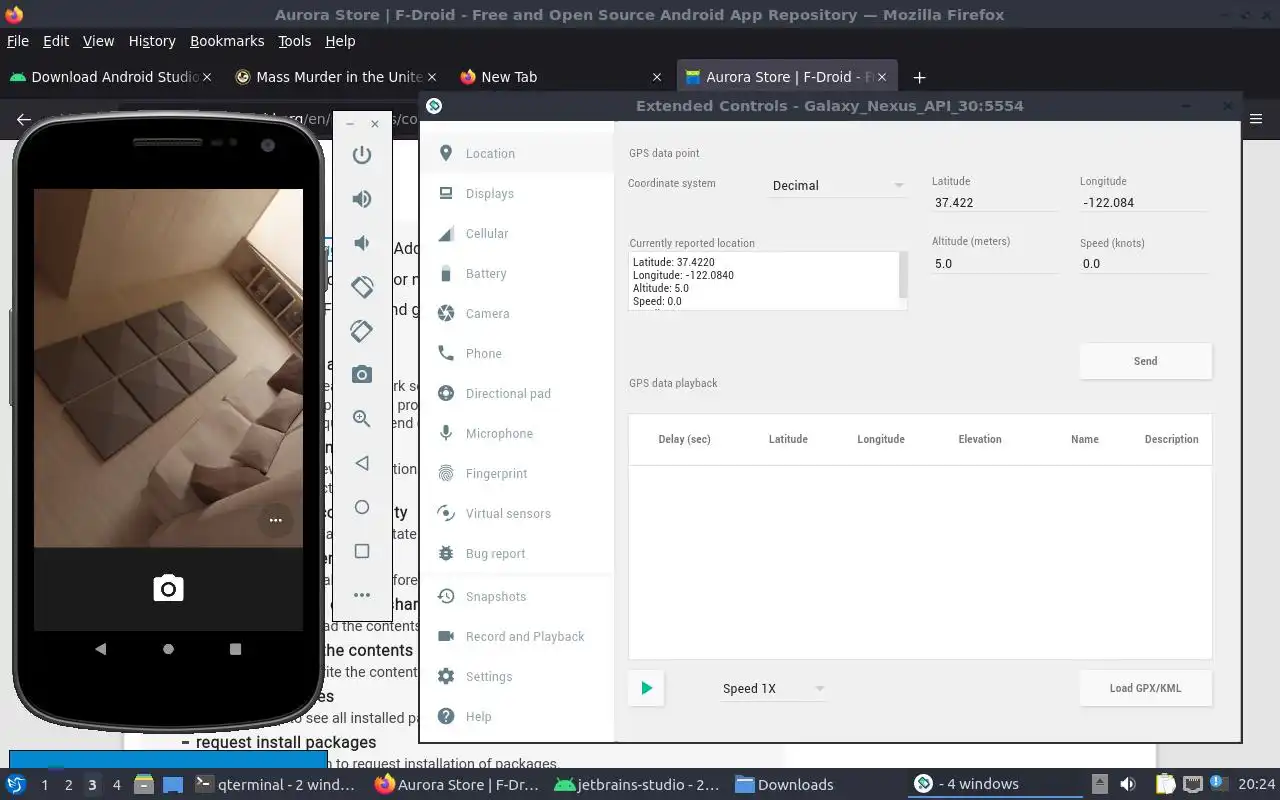1280x800 pixels.
Task: Open Firefox Bookmarks menu
Action: [227, 41]
